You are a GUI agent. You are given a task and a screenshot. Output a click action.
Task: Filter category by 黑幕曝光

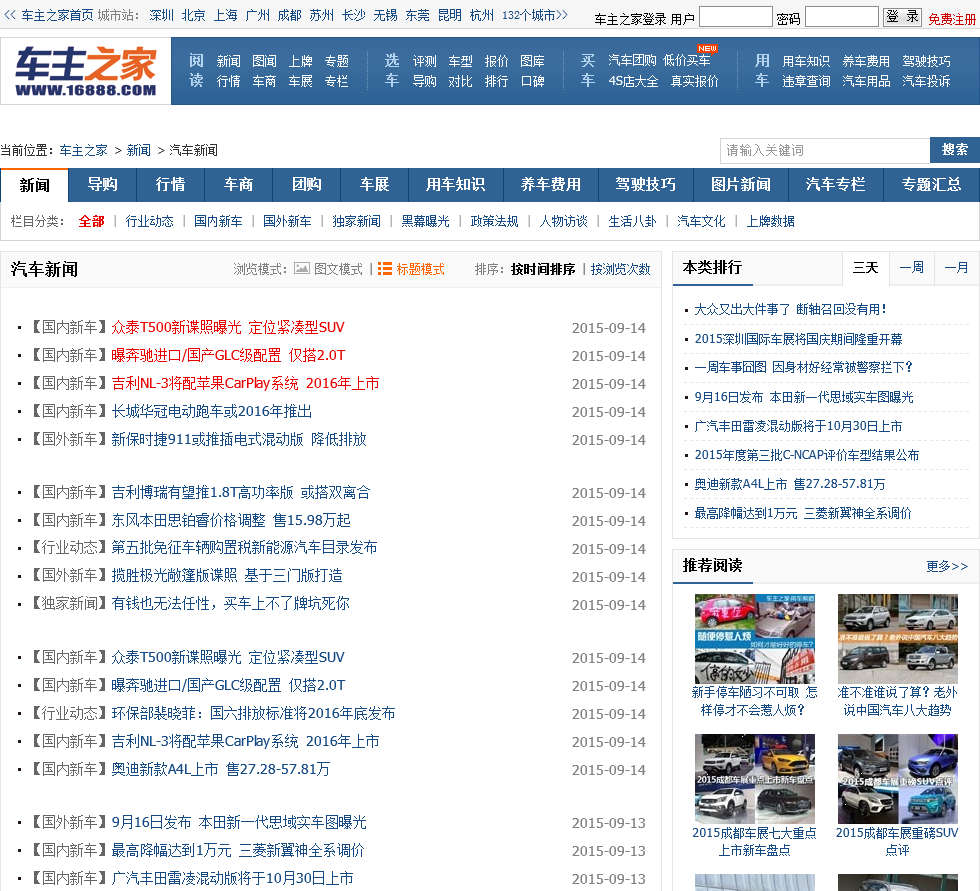click(x=426, y=221)
